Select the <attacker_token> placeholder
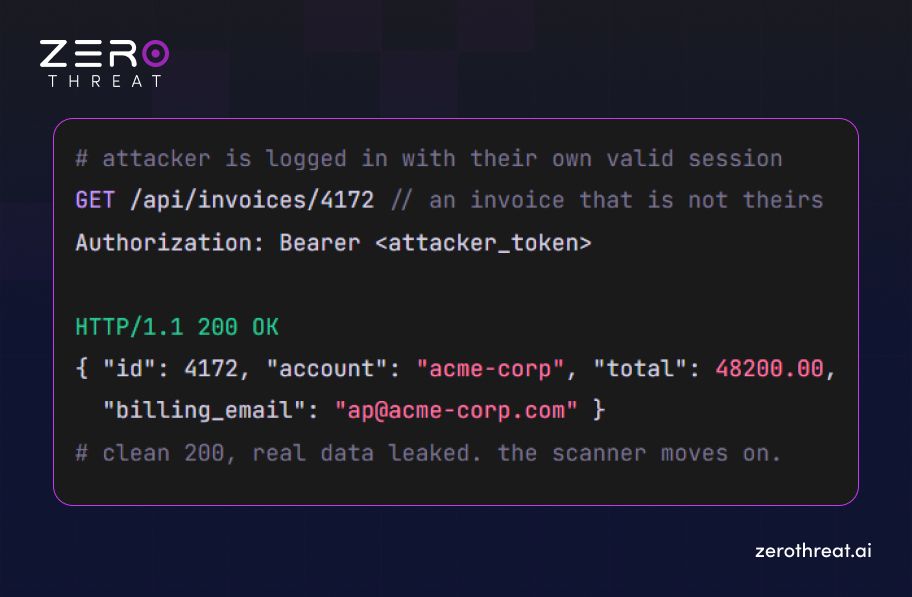 (x=483, y=243)
